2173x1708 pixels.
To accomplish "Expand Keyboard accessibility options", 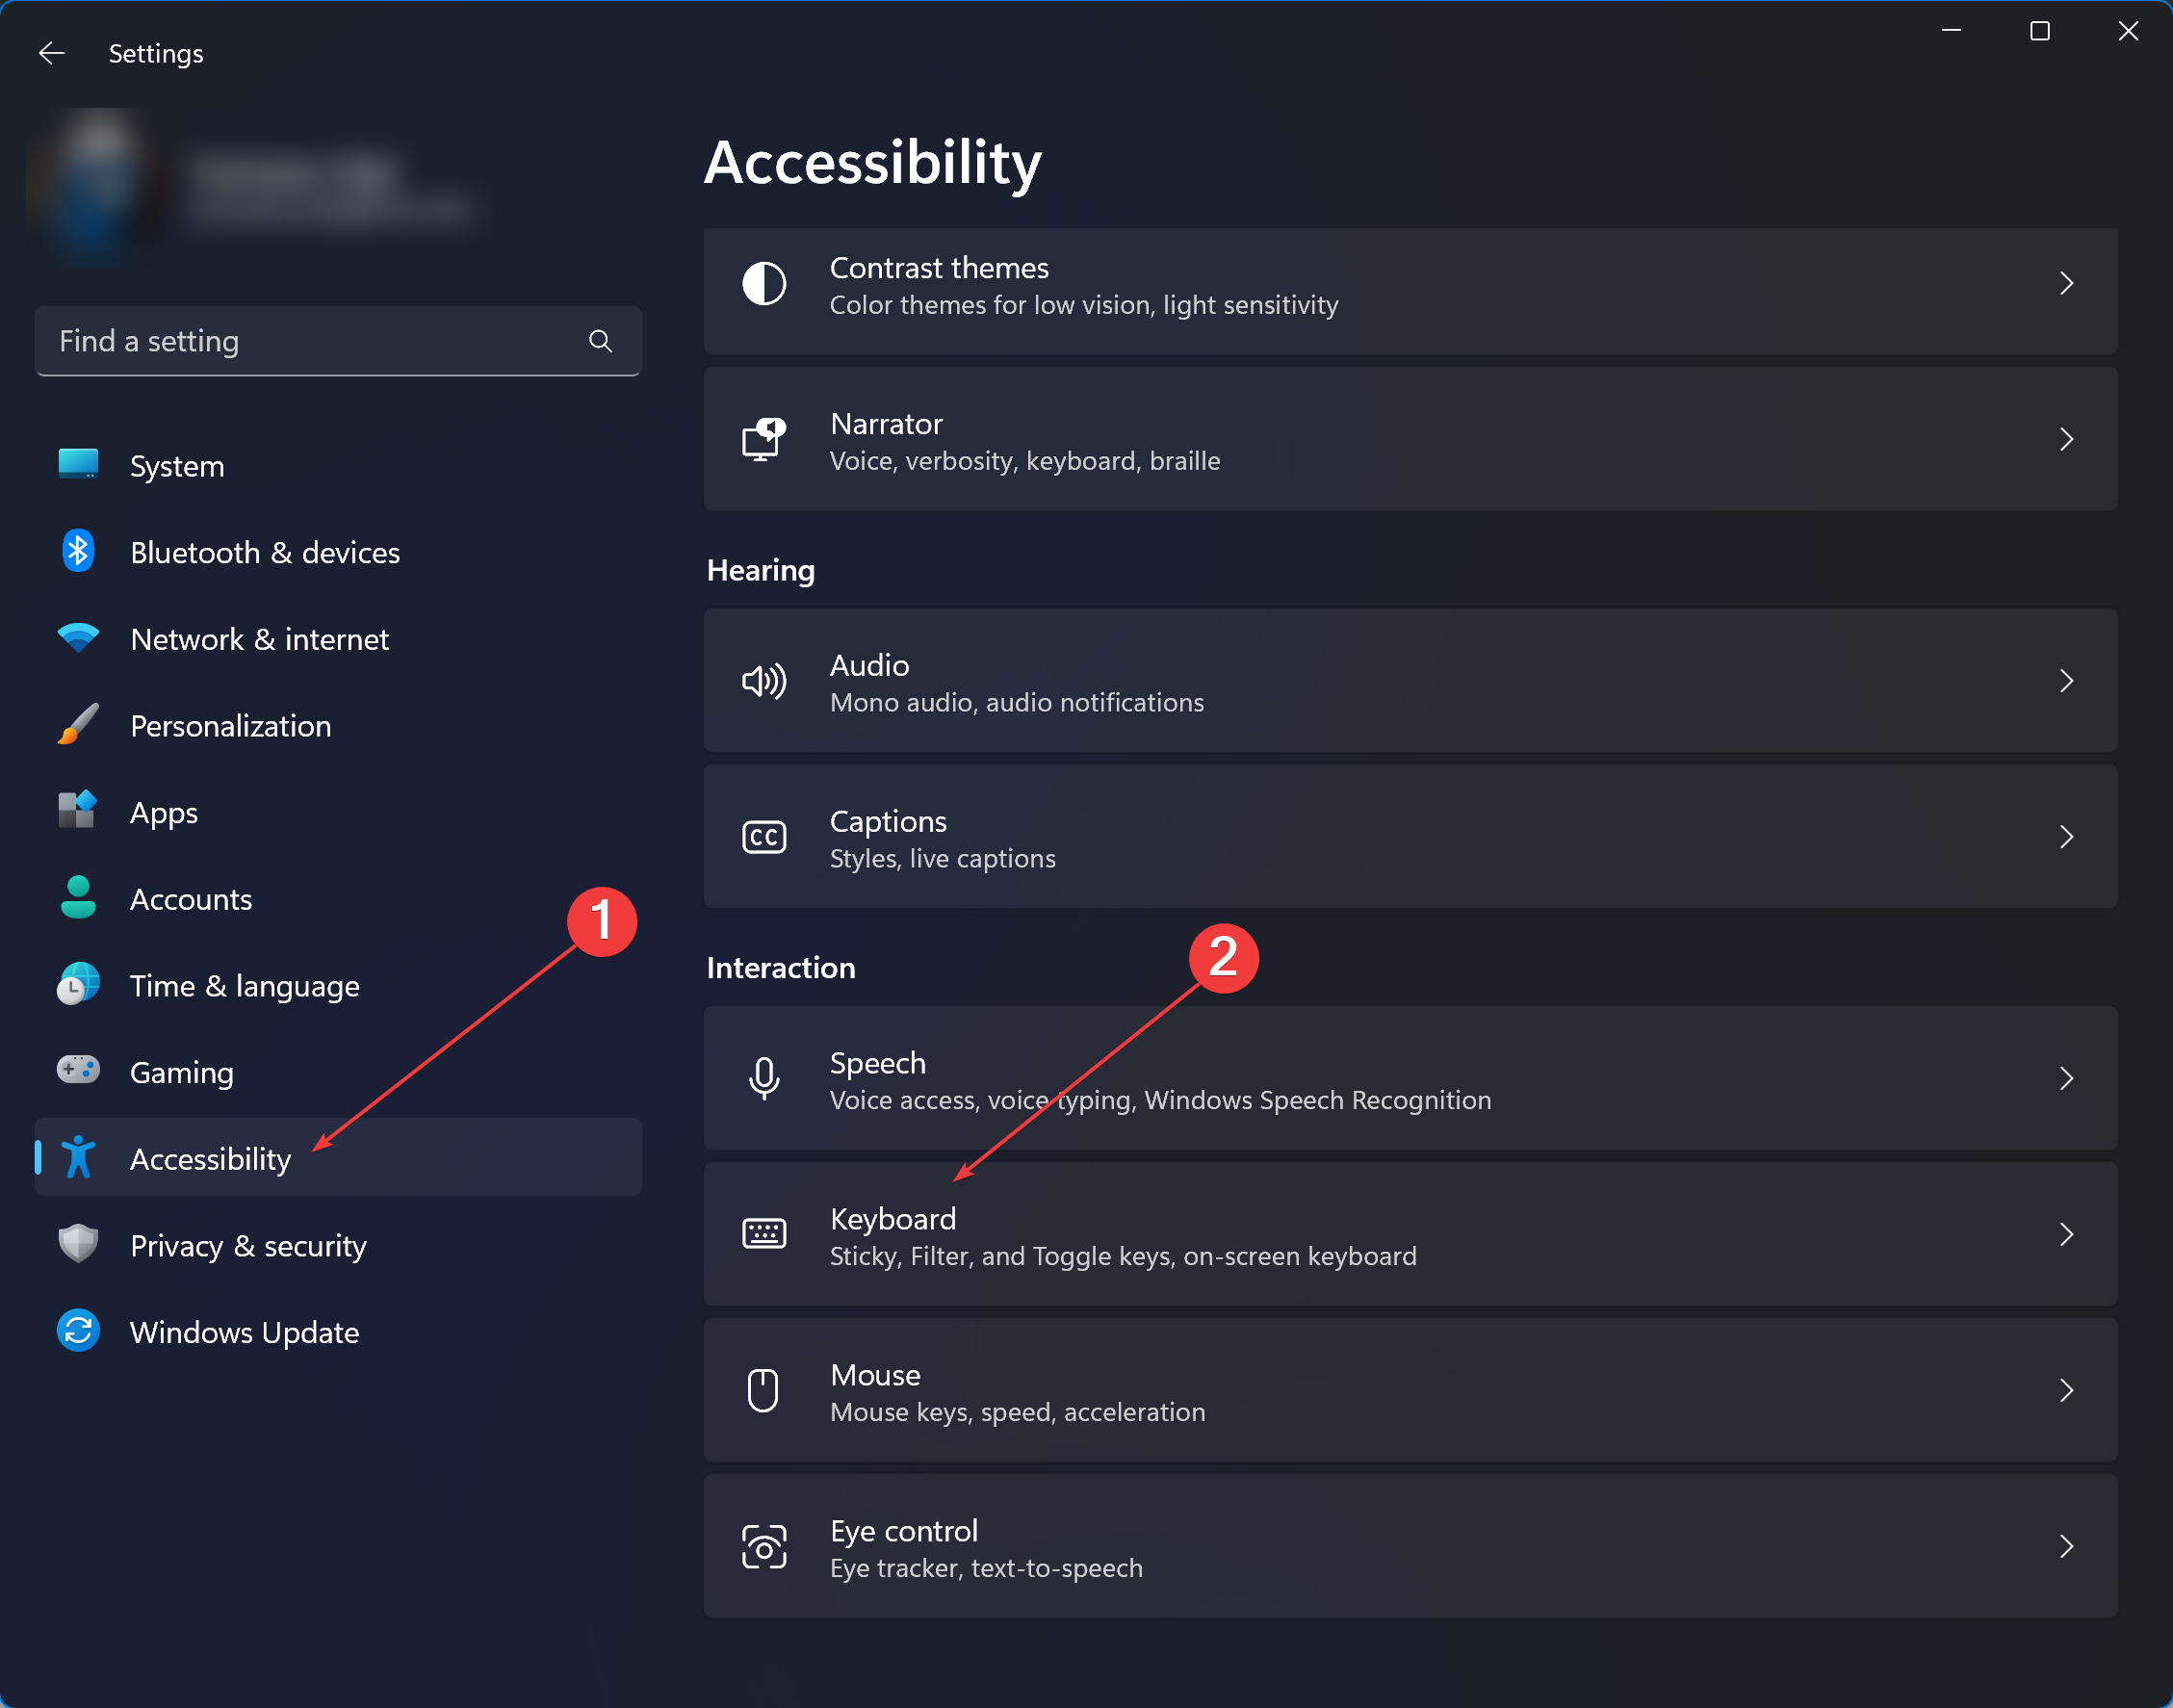I will click(1411, 1233).
